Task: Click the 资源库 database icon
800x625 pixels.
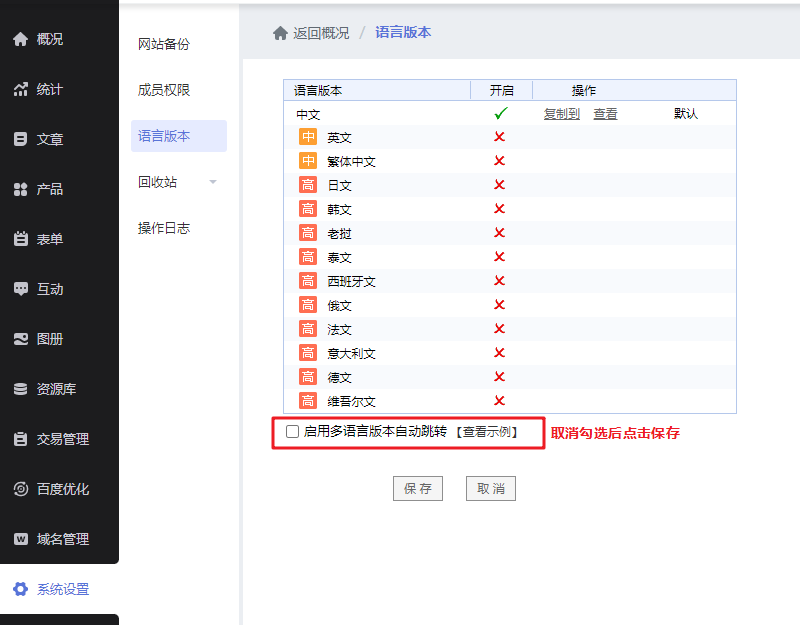Action: tap(20, 389)
